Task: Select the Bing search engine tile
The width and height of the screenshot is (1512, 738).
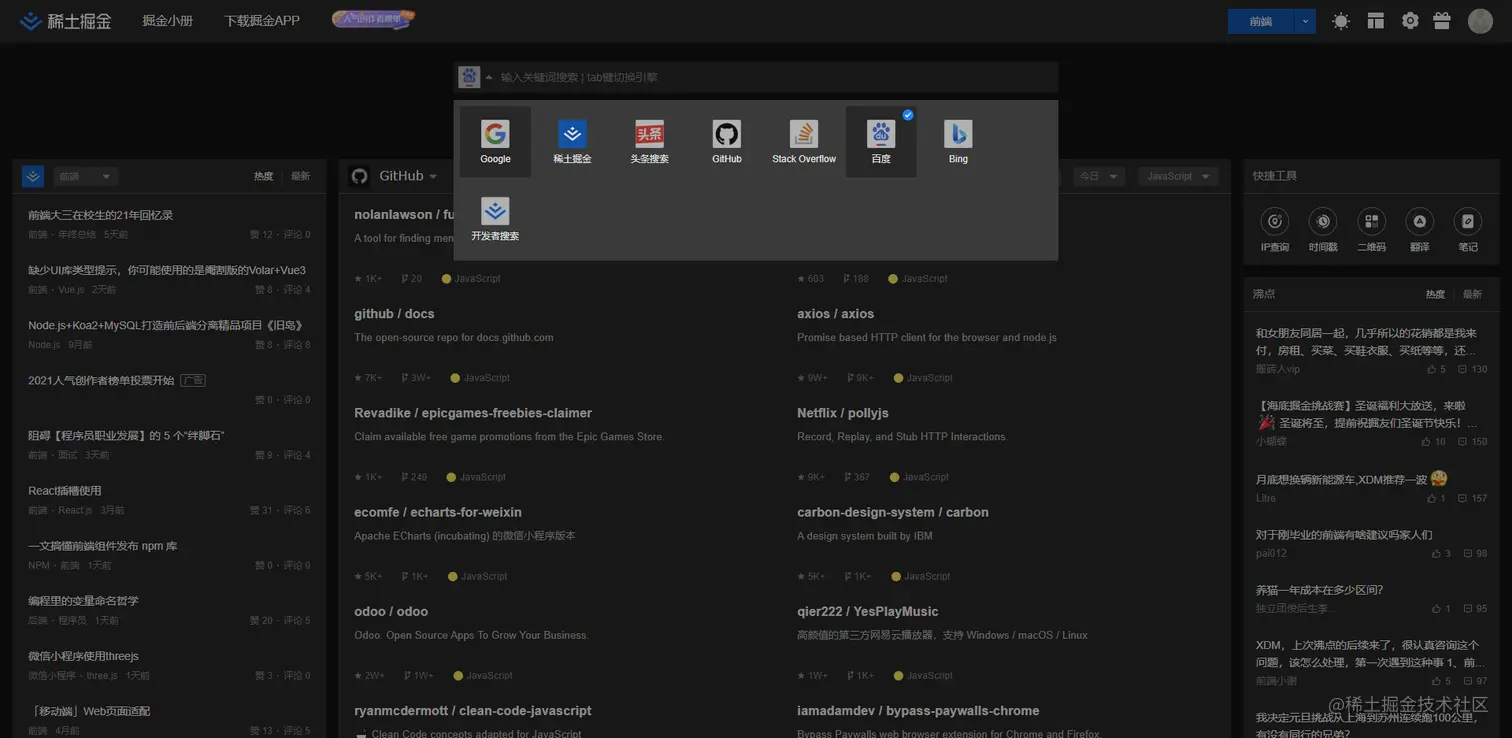Action: tap(958, 142)
